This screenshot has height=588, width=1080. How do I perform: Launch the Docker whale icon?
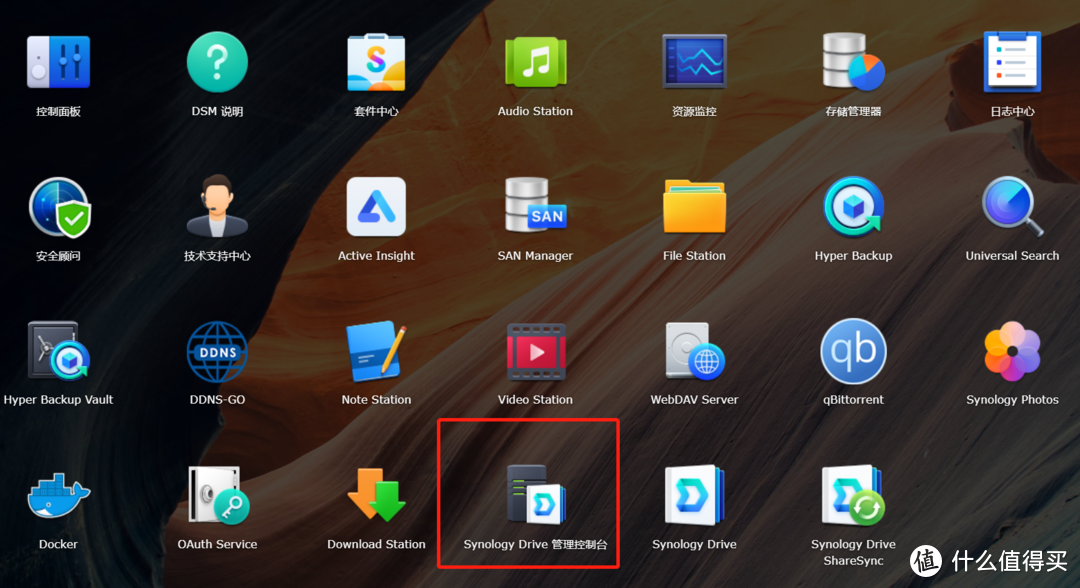click(x=59, y=496)
